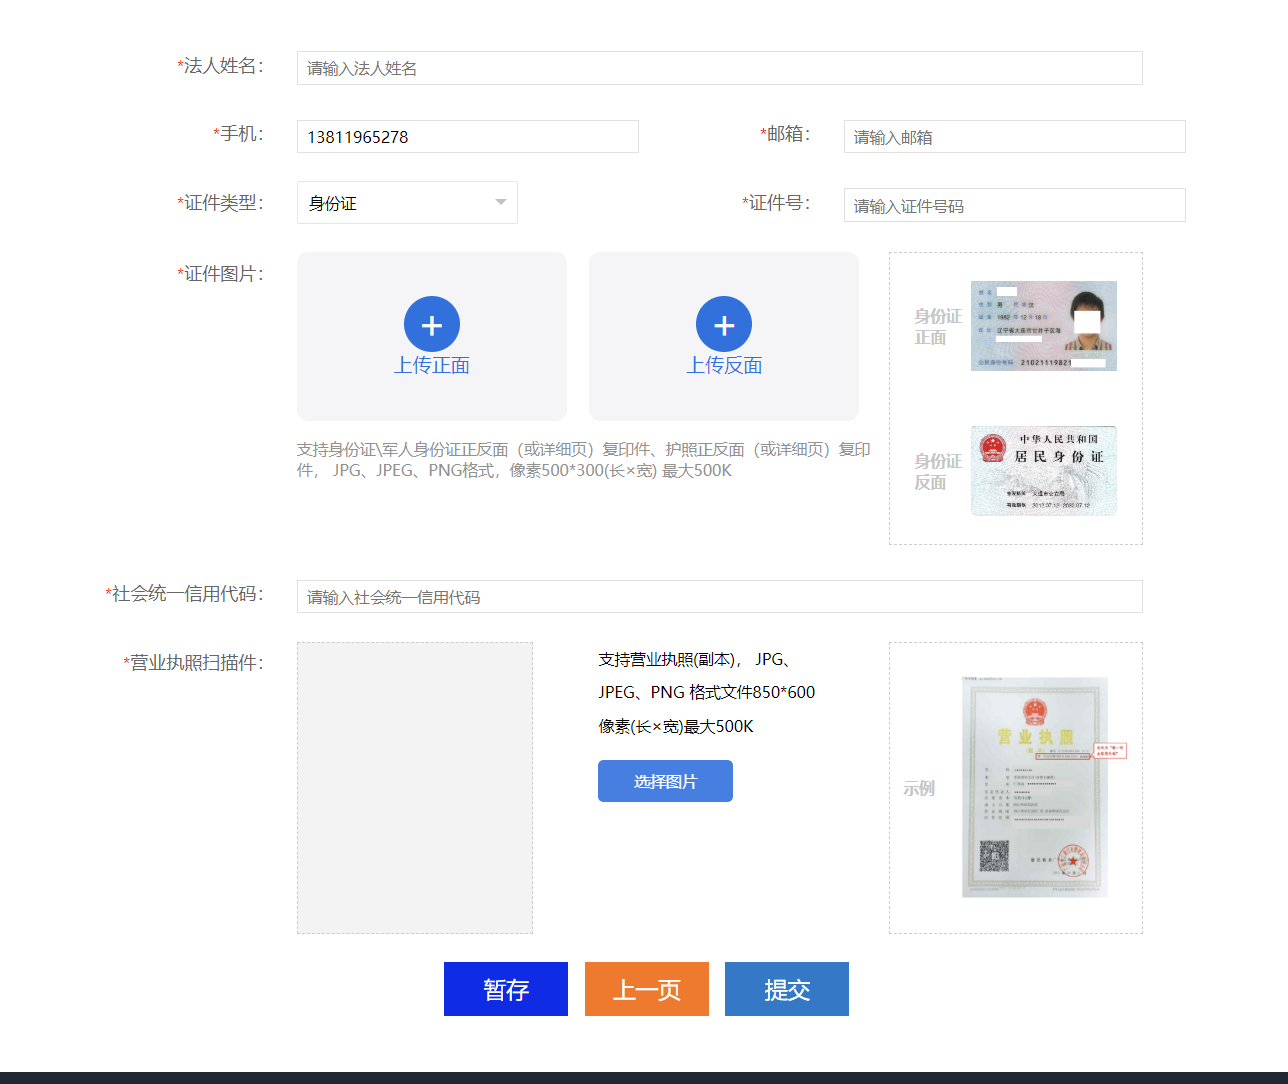Click the 上传反面 link text
Viewport: 1288px width, 1084px height.
(x=724, y=366)
